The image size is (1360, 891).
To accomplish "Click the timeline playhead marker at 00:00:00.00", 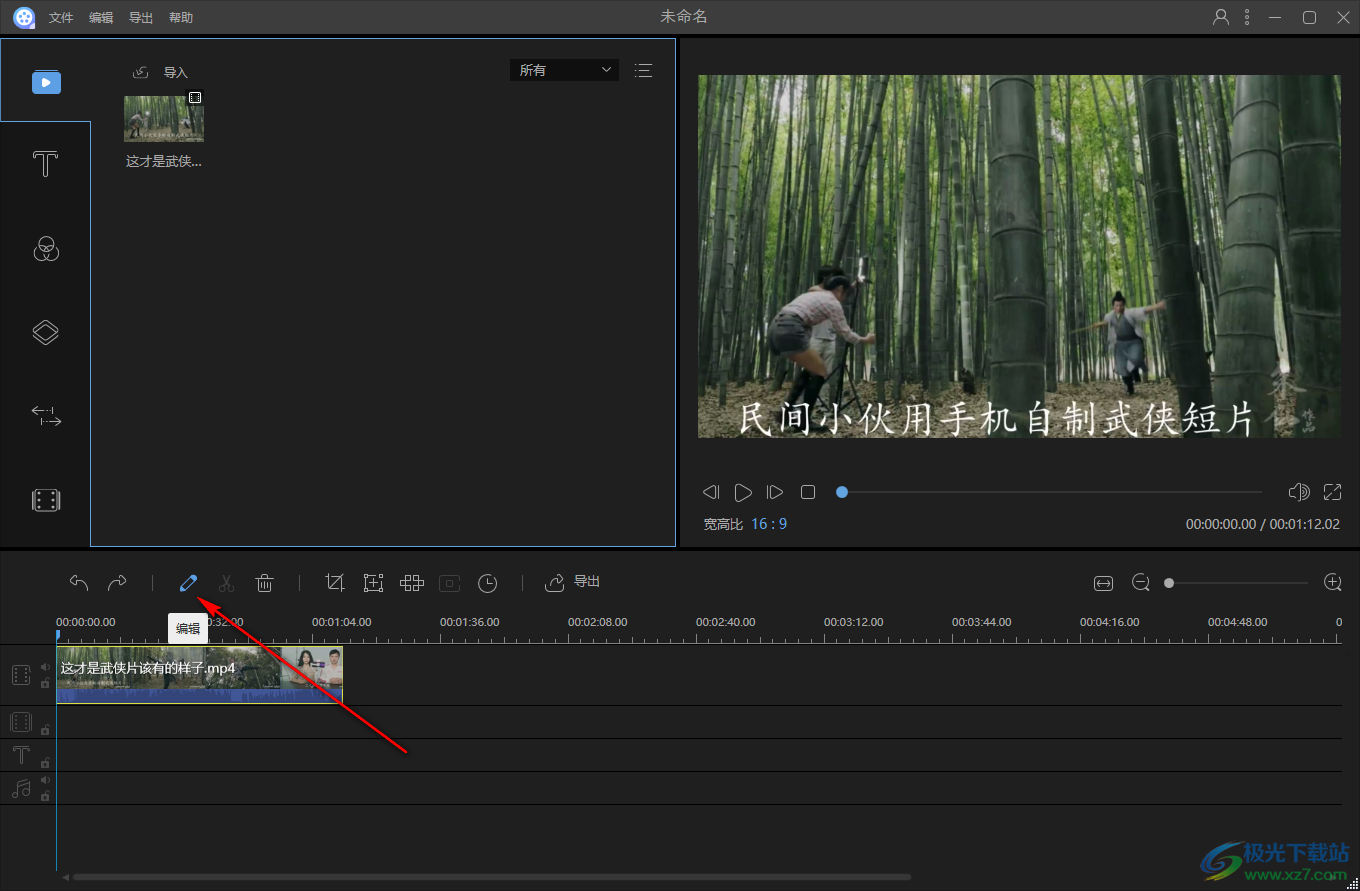I will point(57,636).
